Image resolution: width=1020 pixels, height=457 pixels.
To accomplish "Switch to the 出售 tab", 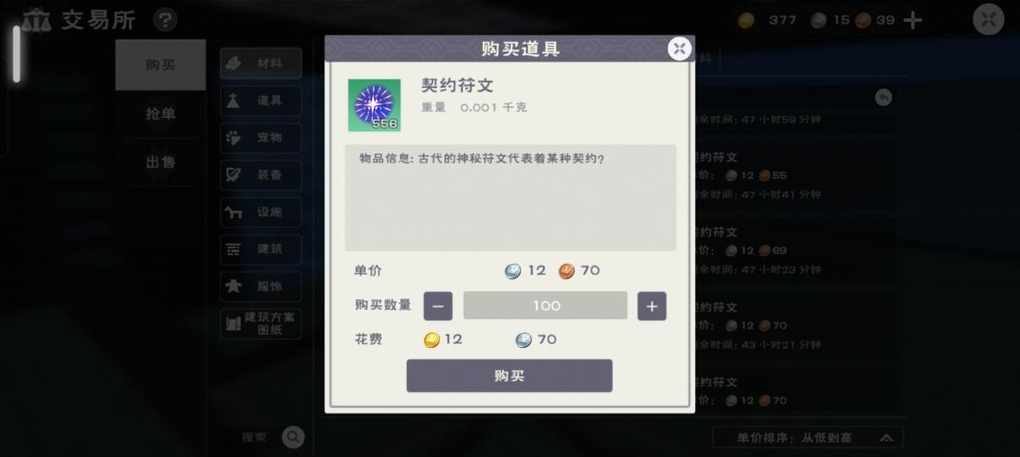I will (x=161, y=162).
